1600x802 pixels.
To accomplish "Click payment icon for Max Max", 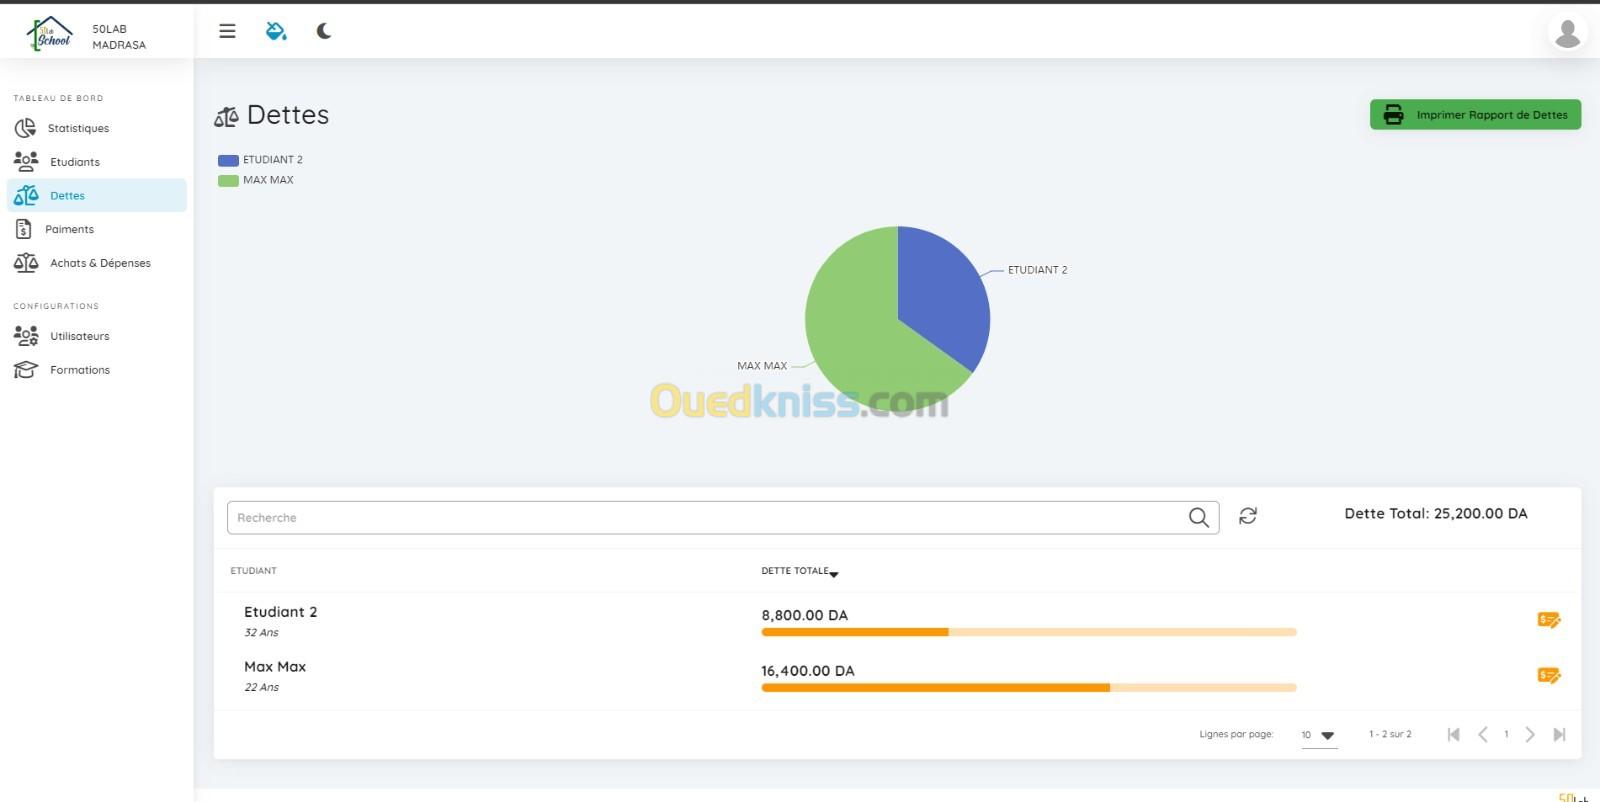I will (x=1549, y=676).
